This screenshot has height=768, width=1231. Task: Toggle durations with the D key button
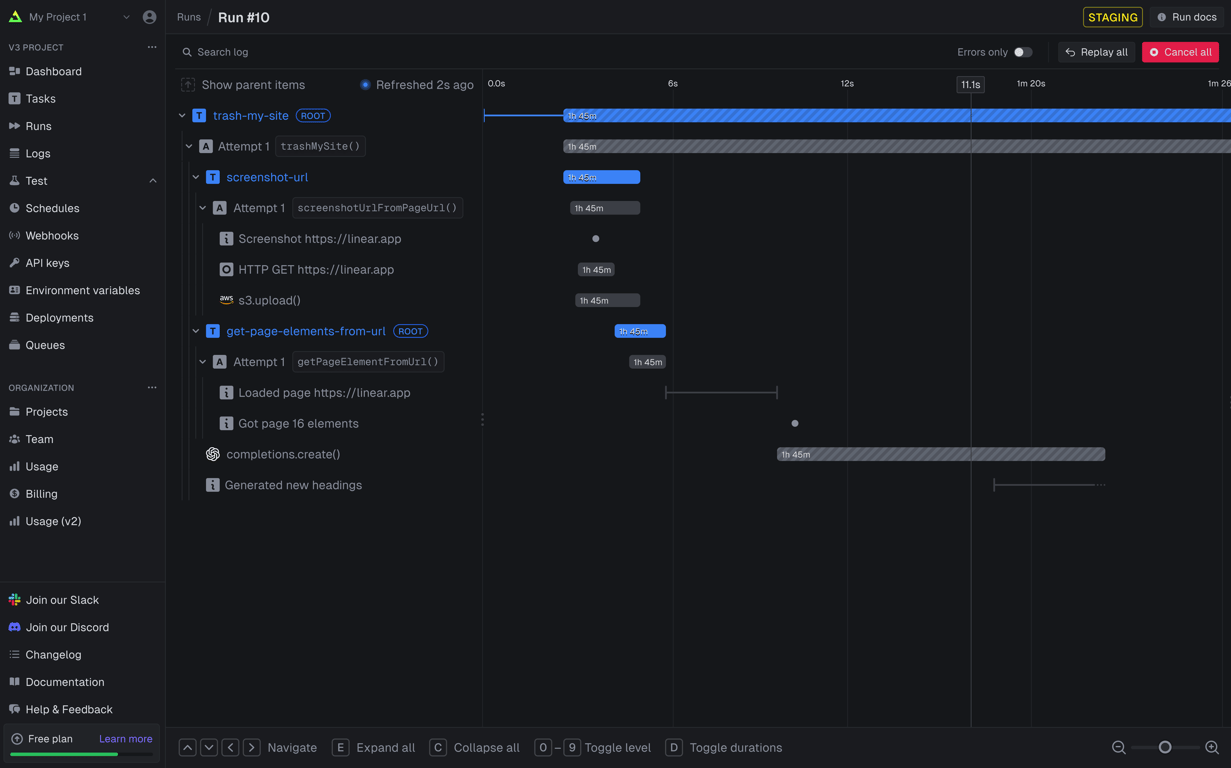point(674,748)
